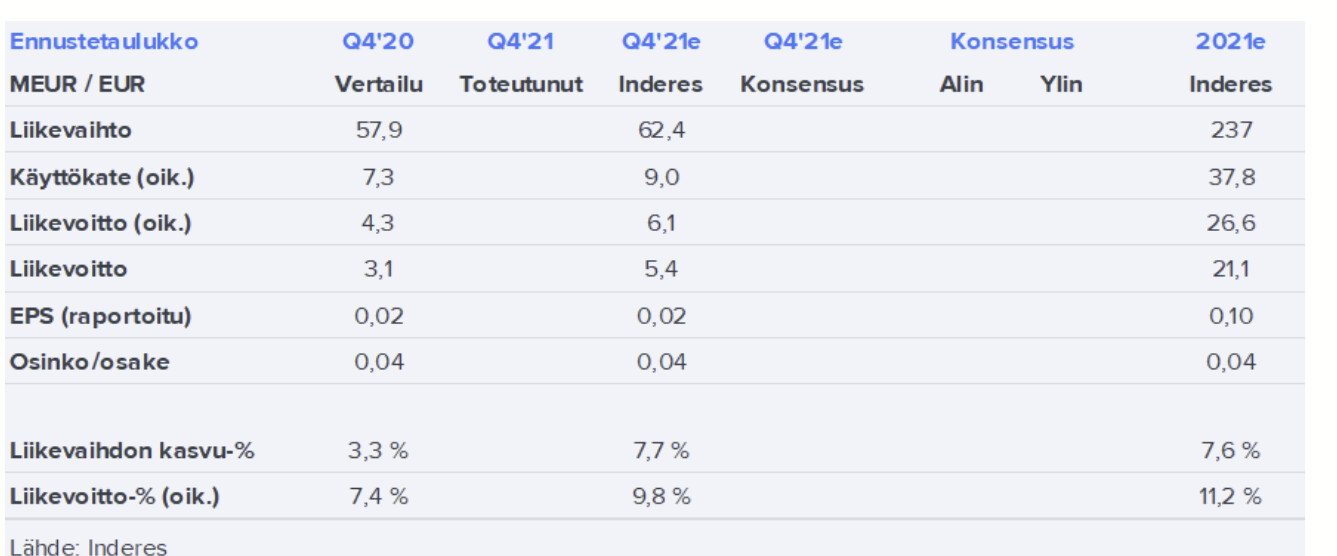This screenshot has height=556, width=1337.
Task: Select the EPS (raportoitu) row label
Action: tap(100, 316)
